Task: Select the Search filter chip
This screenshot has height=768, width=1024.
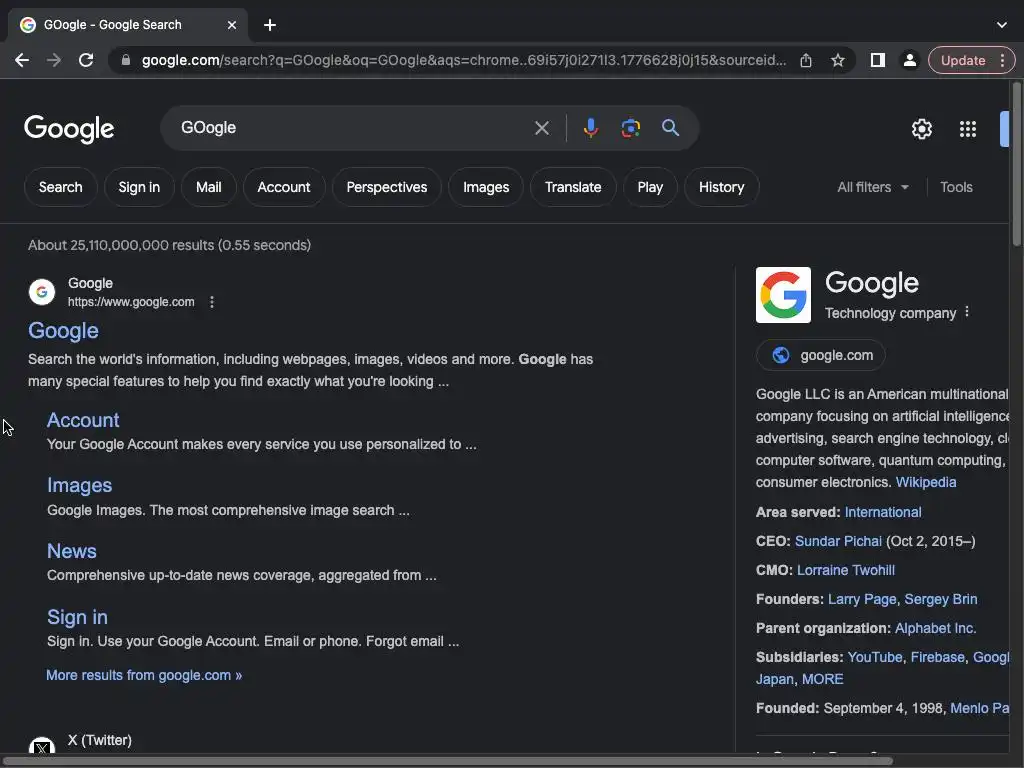Action: [x=60, y=187]
